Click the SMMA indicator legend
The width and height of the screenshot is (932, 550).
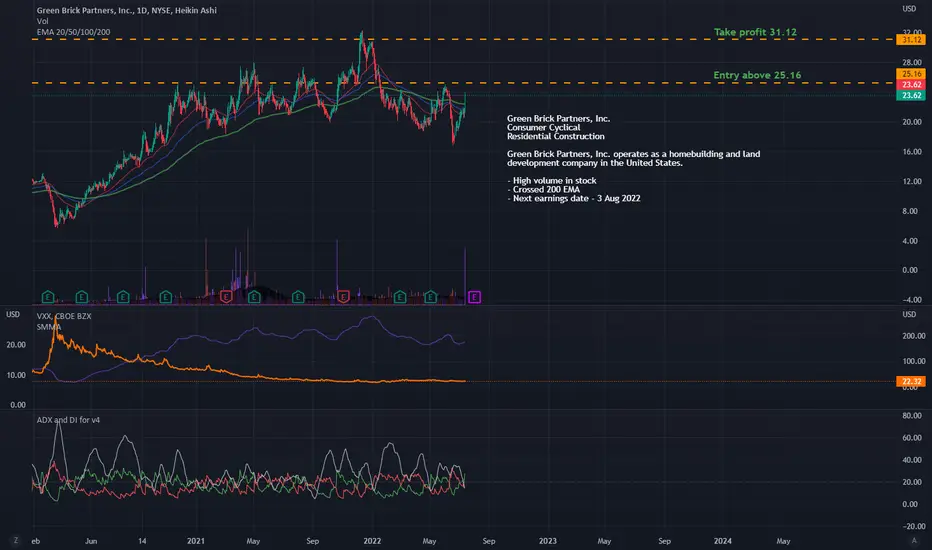tap(49, 327)
